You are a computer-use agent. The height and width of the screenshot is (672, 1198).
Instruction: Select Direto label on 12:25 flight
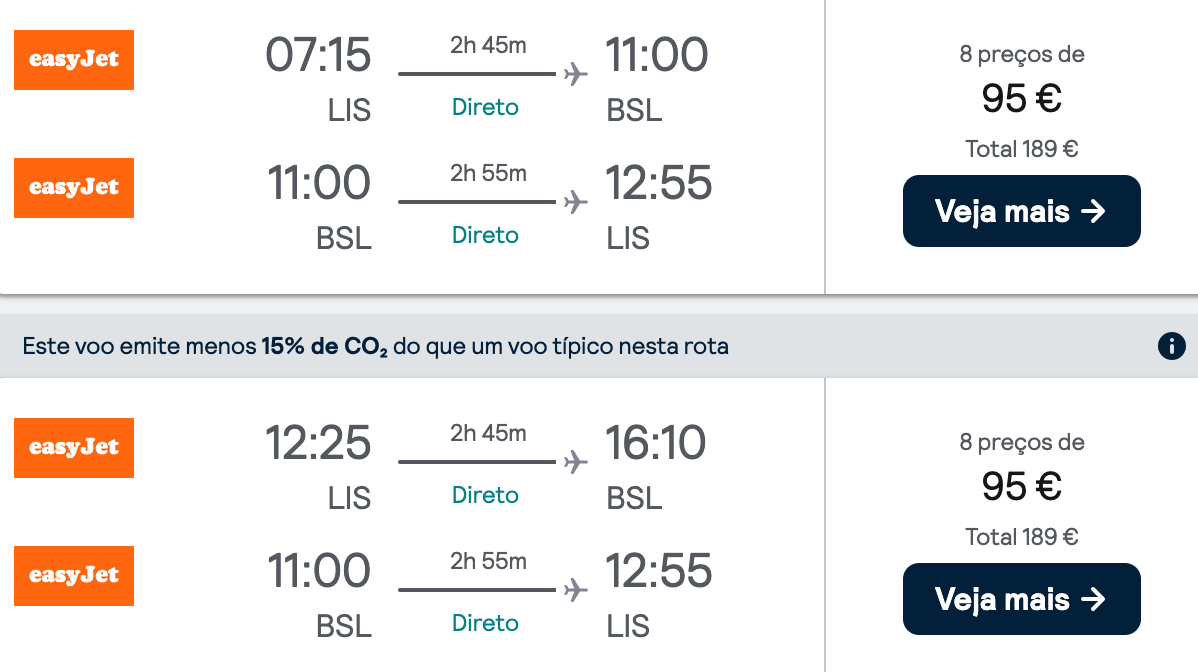[x=485, y=495]
